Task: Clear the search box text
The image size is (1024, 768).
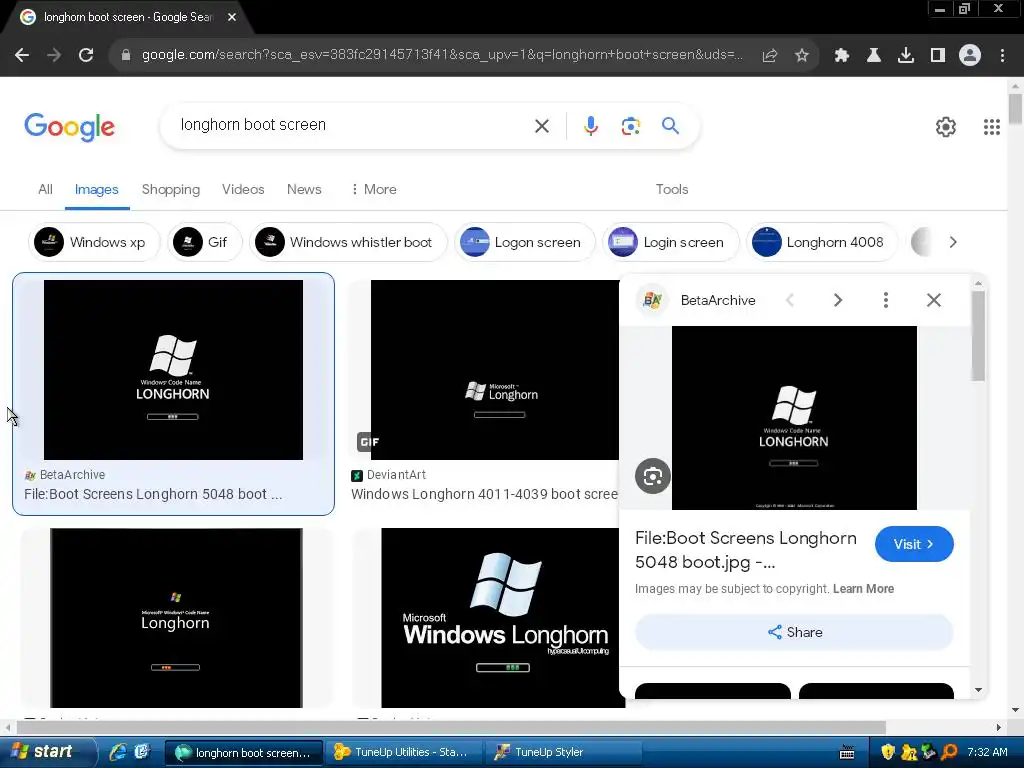Action: 542,125
